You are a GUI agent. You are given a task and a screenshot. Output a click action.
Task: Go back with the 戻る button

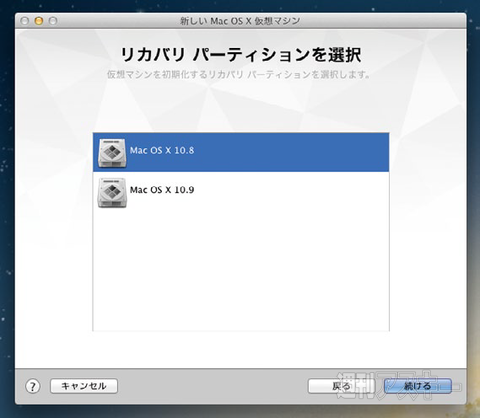coord(341,386)
